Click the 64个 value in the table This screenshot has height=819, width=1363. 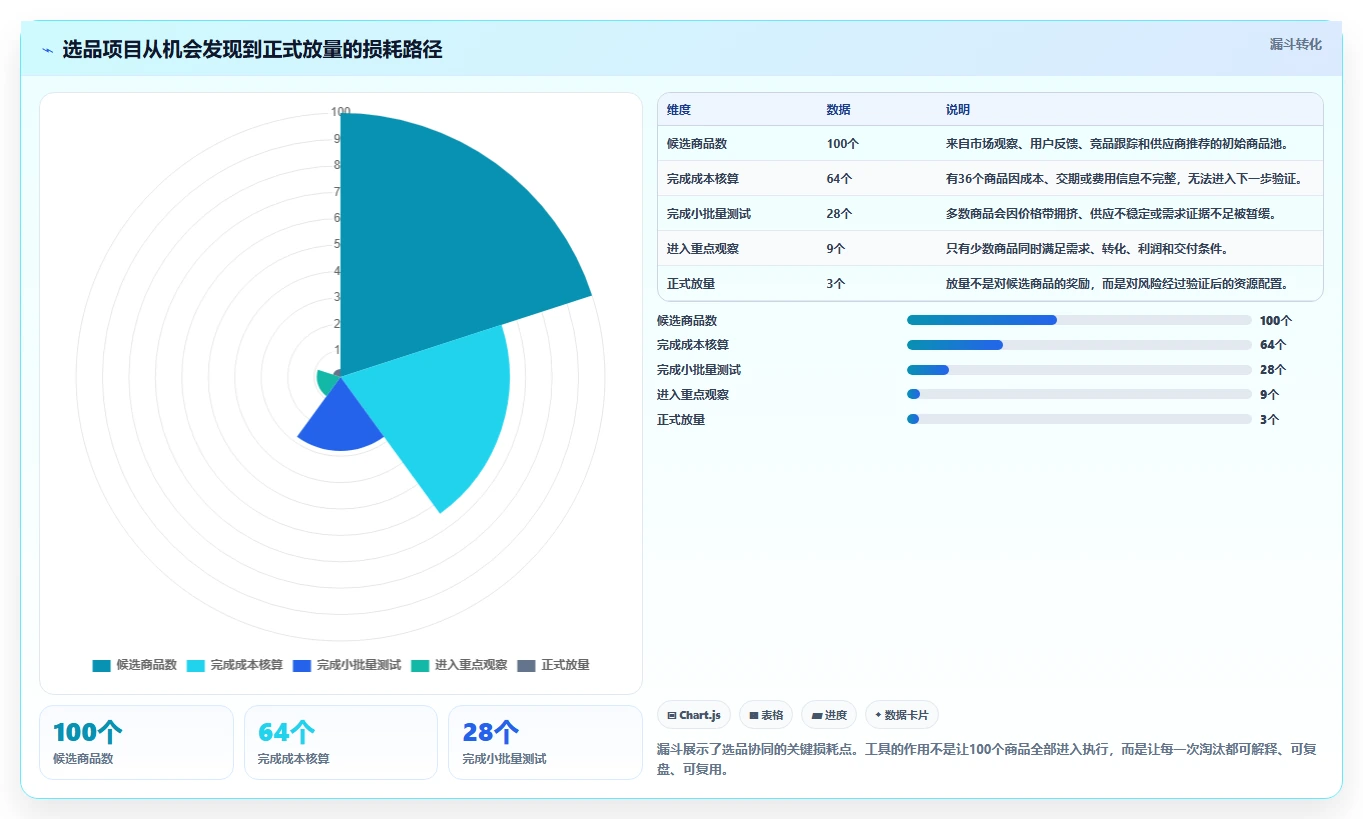click(840, 179)
